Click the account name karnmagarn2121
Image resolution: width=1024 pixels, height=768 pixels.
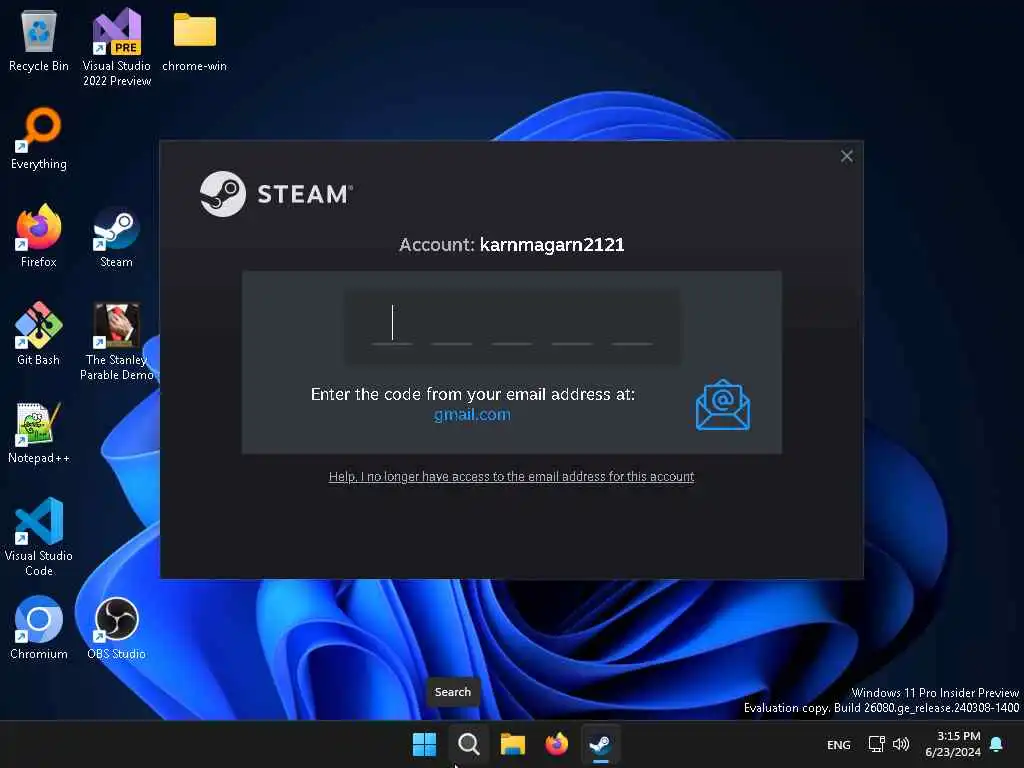point(552,245)
